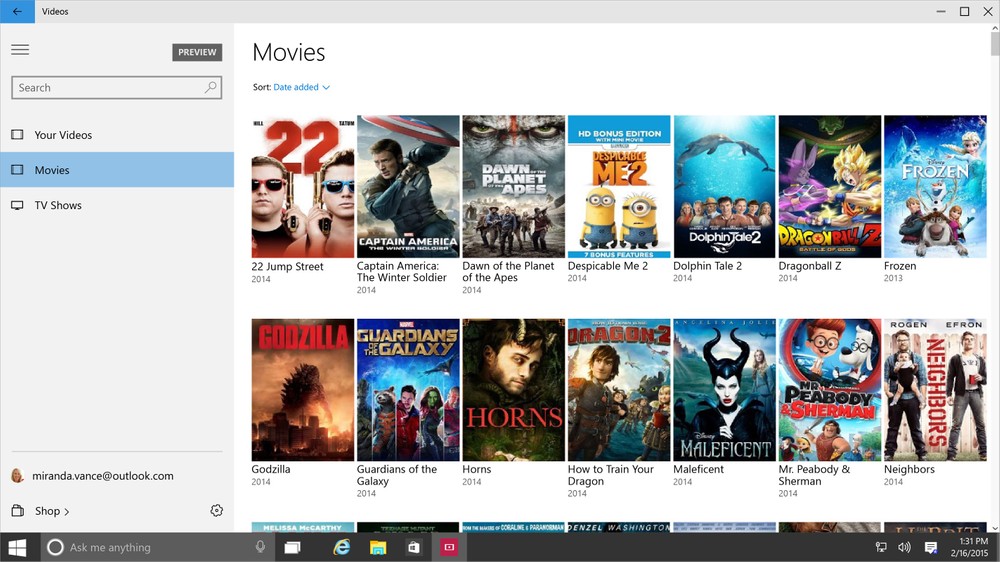
Task: Open the Action Center notifications icon
Action: coord(930,547)
